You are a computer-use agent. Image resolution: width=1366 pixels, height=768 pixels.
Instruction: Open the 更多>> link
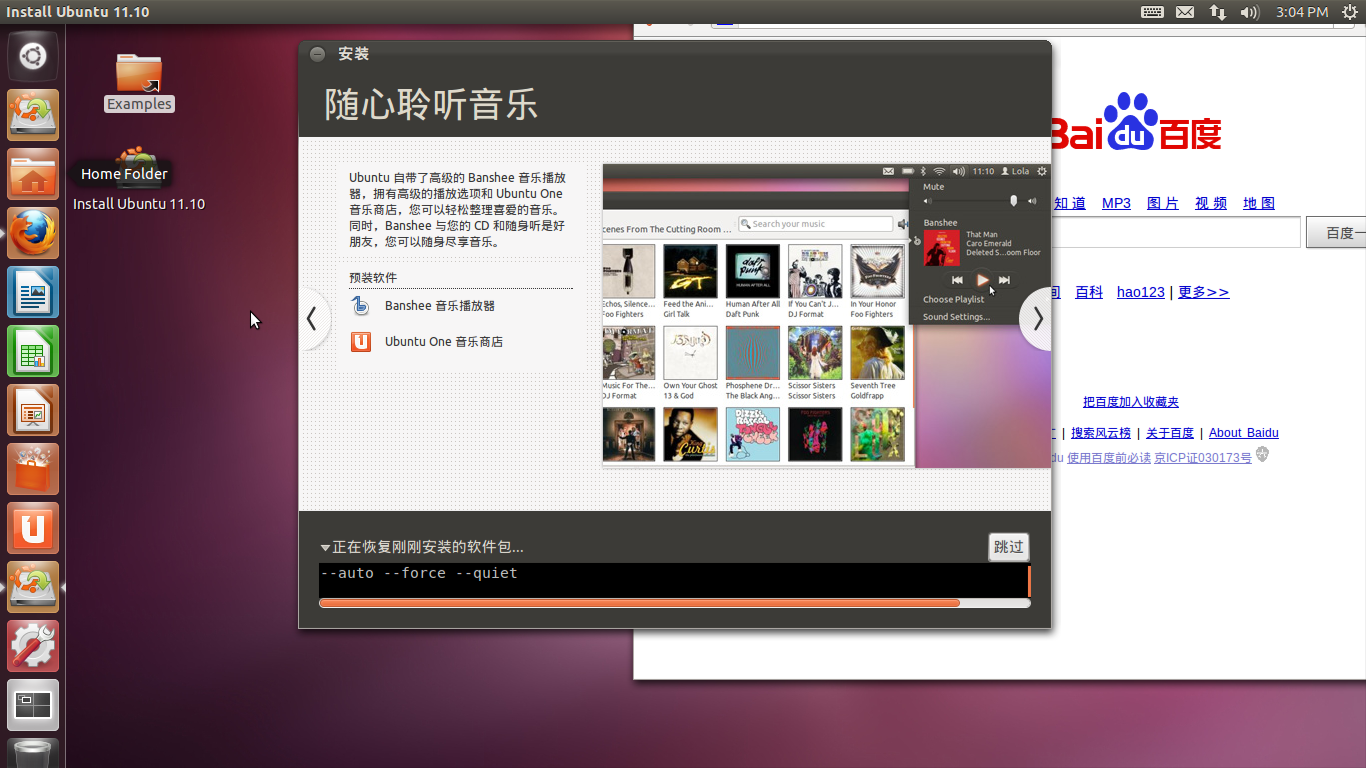tap(1203, 292)
